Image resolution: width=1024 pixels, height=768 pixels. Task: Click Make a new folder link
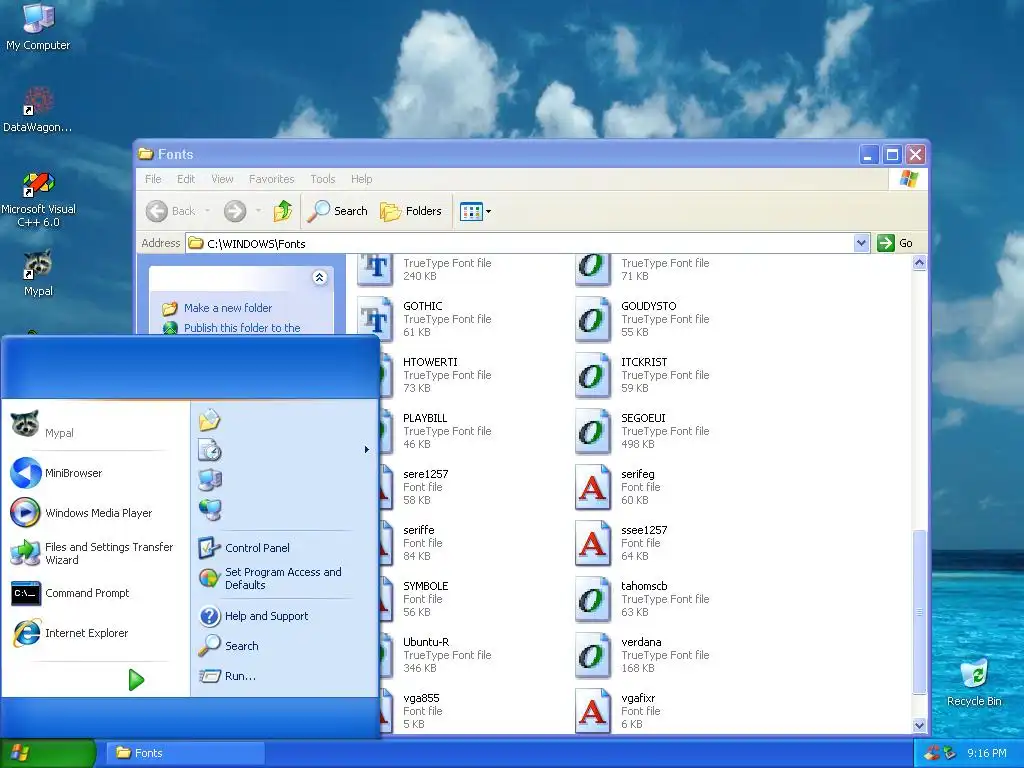coord(227,308)
